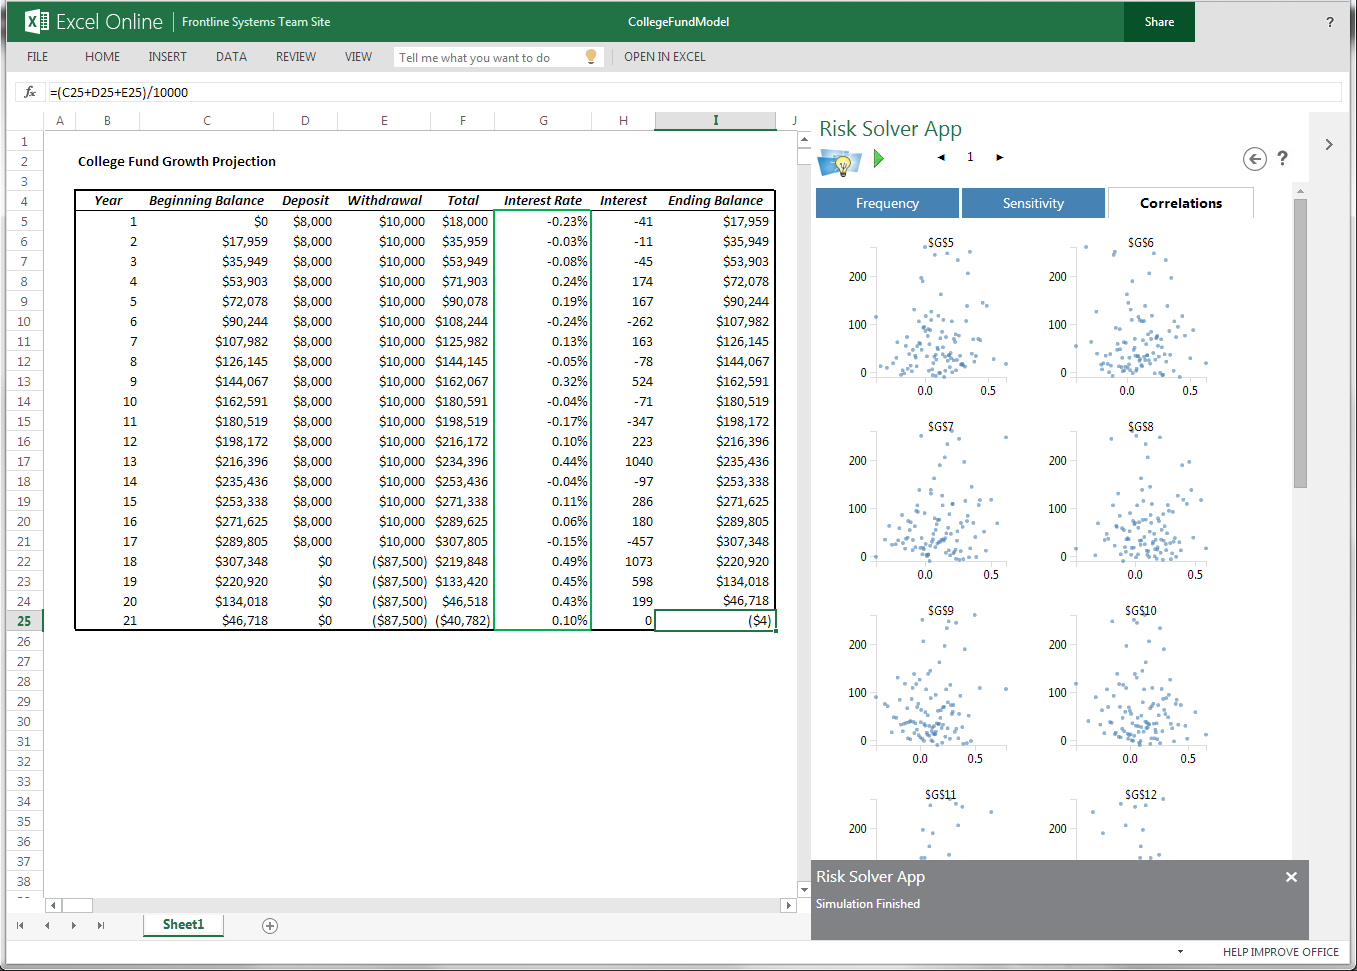Viewport: 1357px width, 971px height.
Task: Click the fx insert function icon
Action: (x=30, y=92)
